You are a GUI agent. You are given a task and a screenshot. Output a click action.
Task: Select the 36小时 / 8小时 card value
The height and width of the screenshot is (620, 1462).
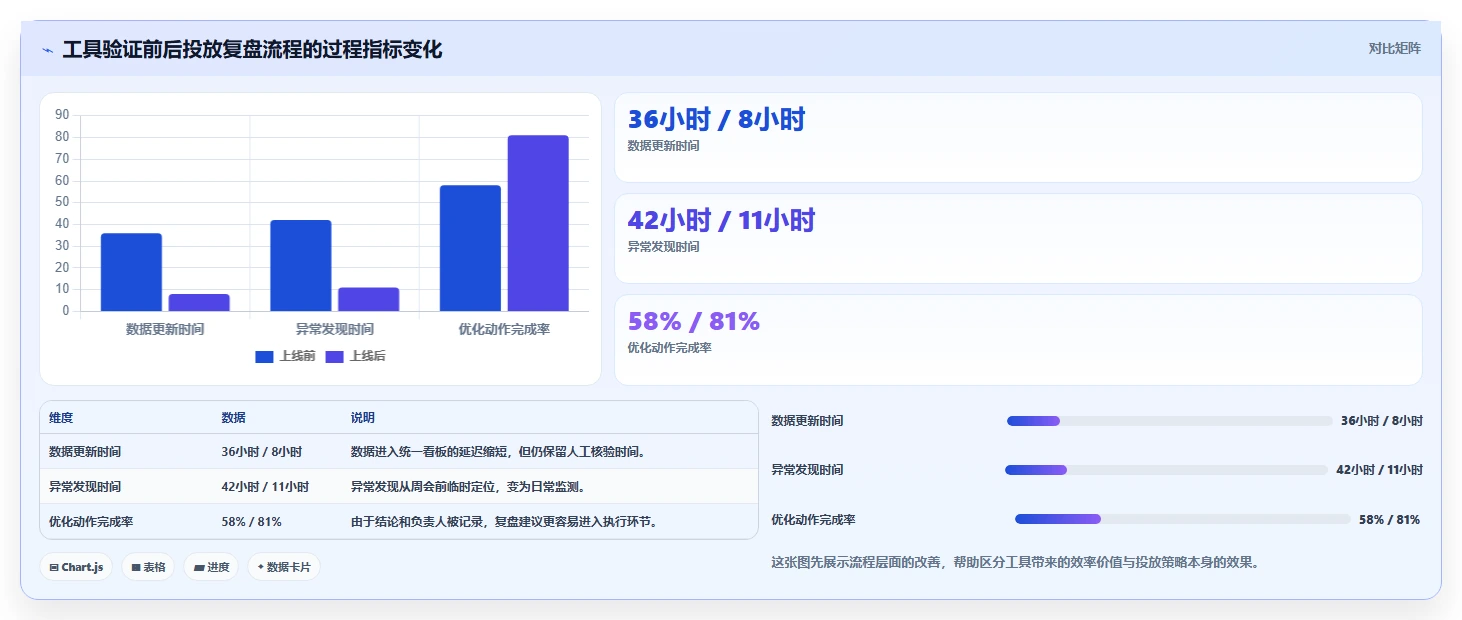tap(716, 120)
